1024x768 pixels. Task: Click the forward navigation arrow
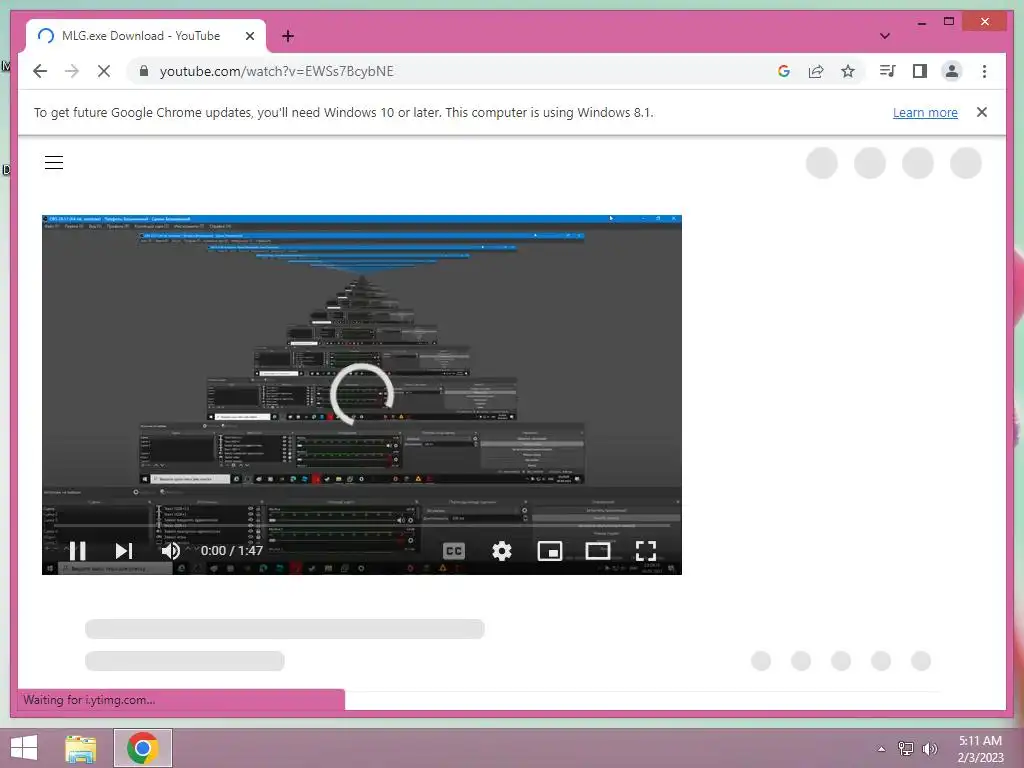click(x=72, y=71)
